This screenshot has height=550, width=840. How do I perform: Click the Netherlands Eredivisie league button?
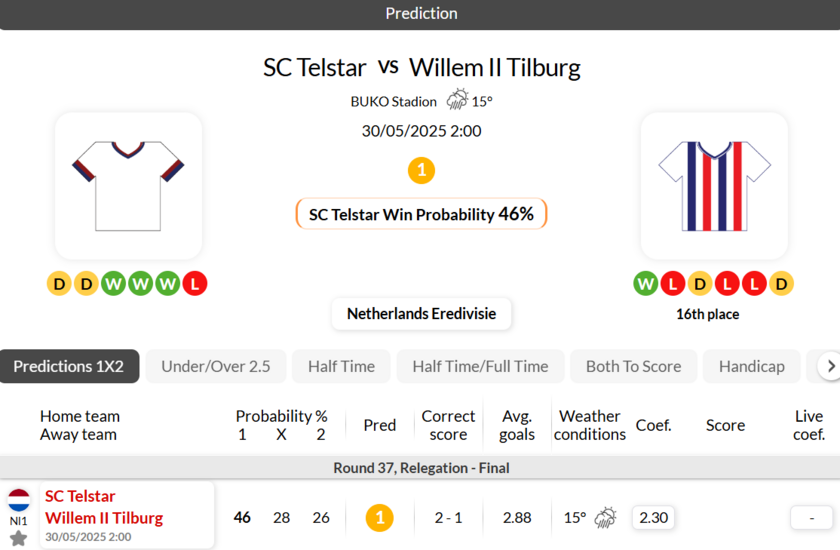coord(421,314)
